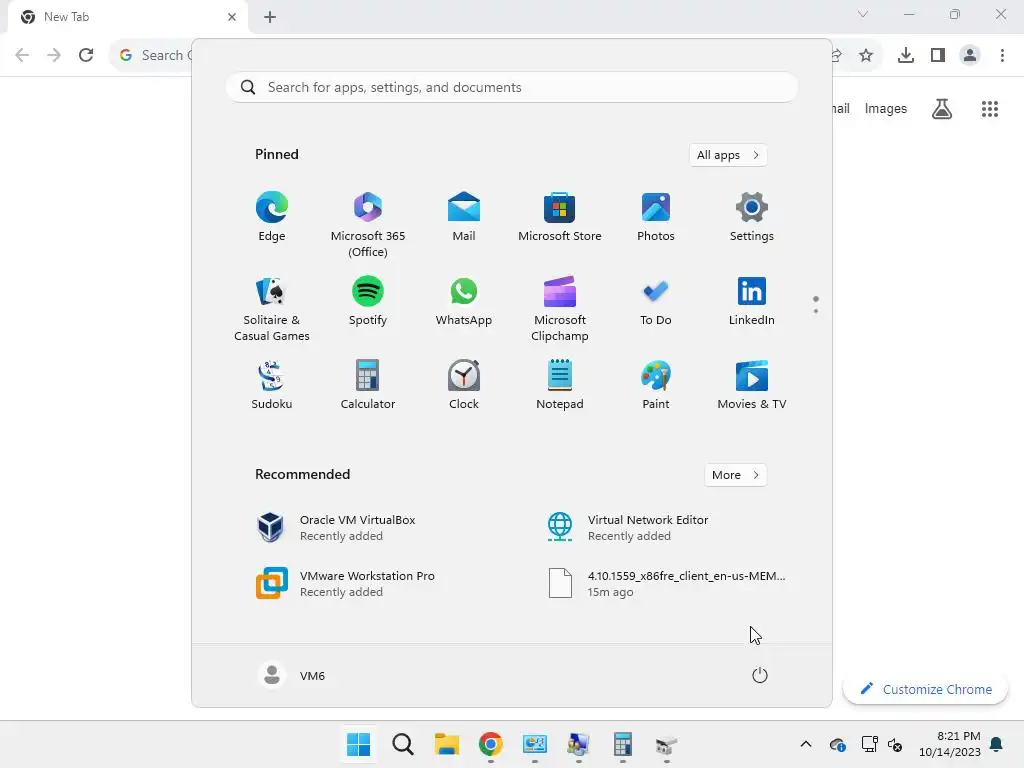Open LinkedIn pinned app

pyautogui.click(x=752, y=300)
